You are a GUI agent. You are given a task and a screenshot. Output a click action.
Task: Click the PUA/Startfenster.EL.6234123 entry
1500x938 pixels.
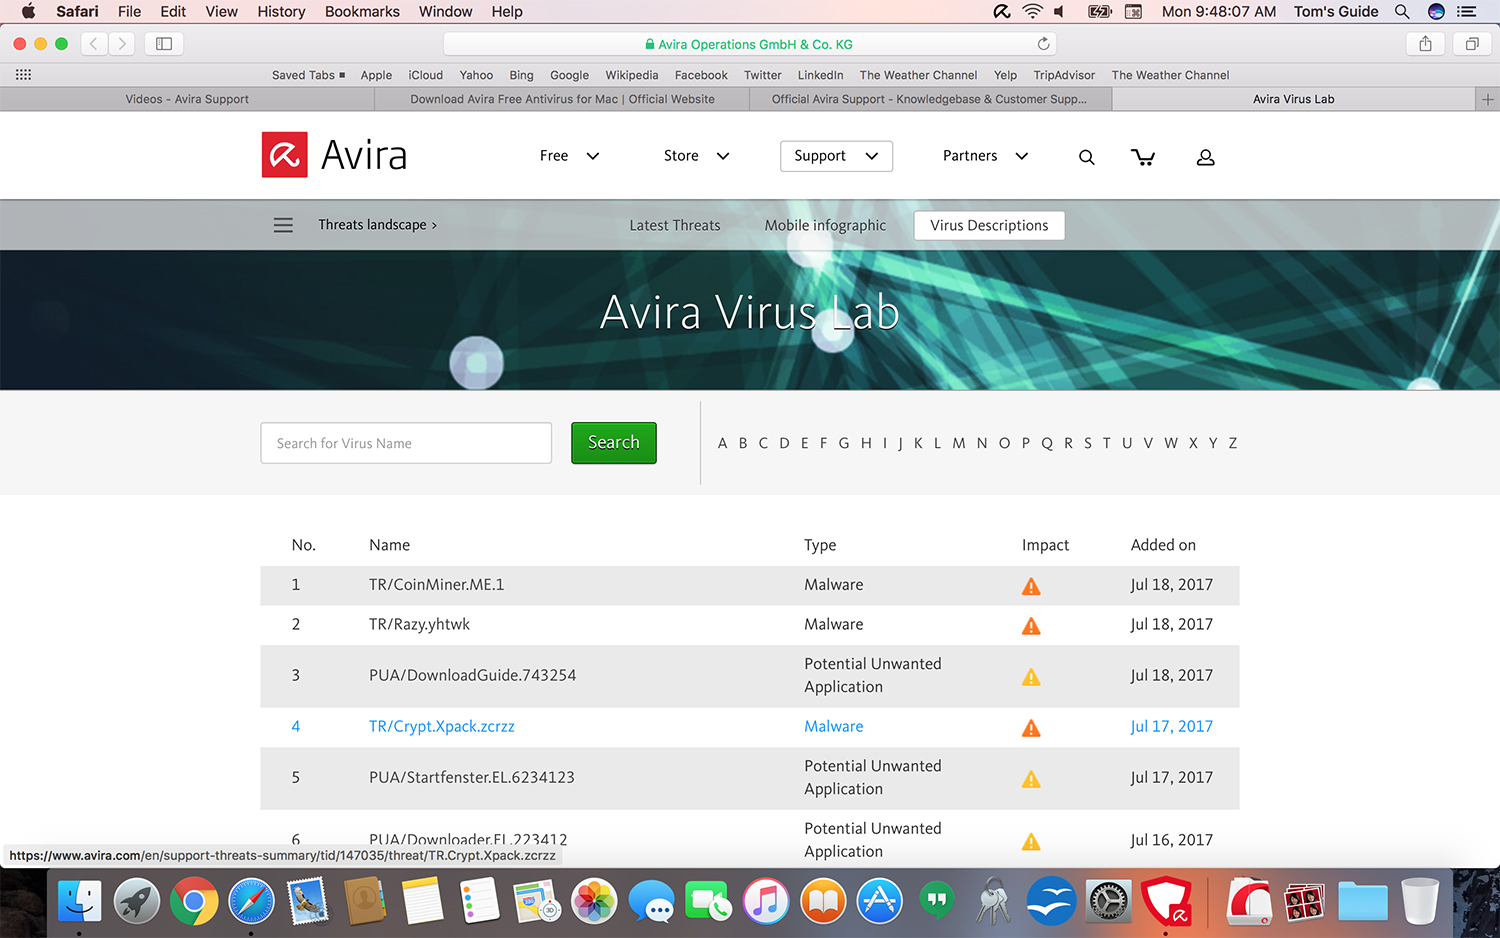pyautogui.click(x=472, y=777)
